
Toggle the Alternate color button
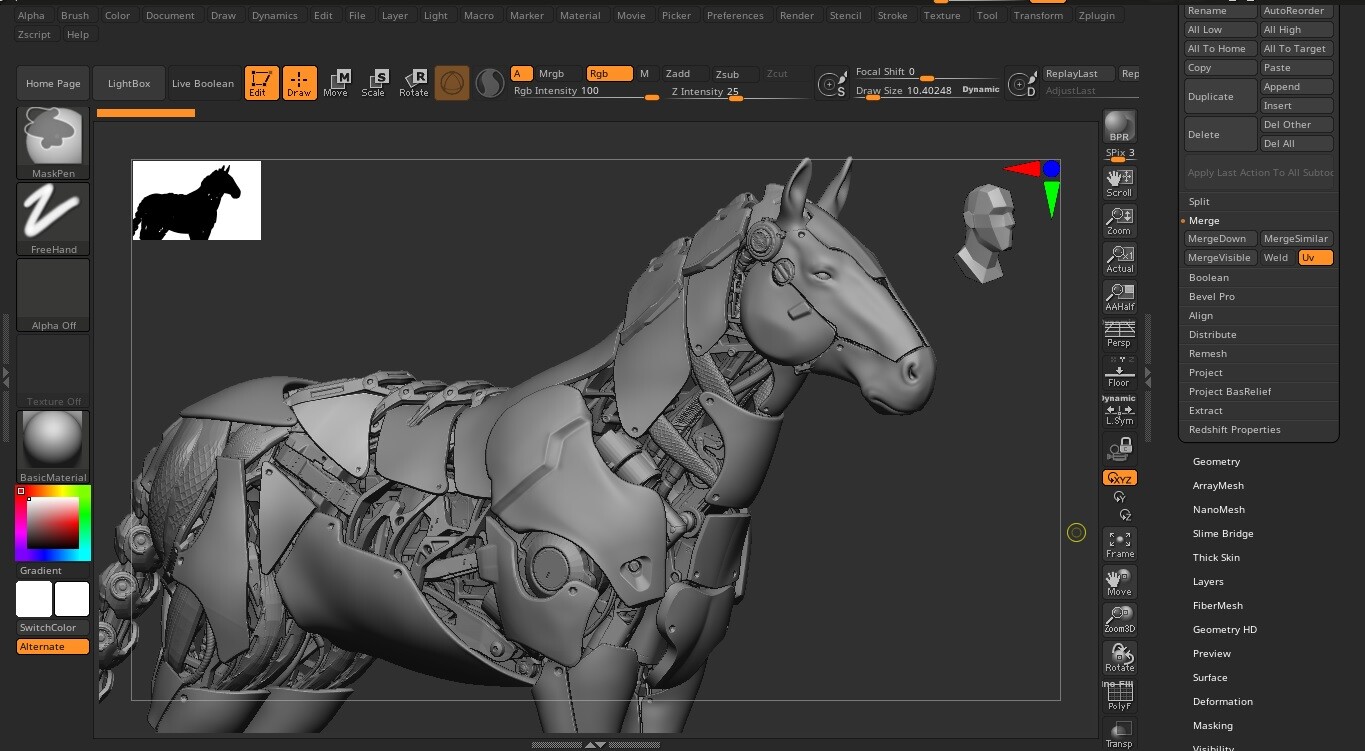point(53,647)
